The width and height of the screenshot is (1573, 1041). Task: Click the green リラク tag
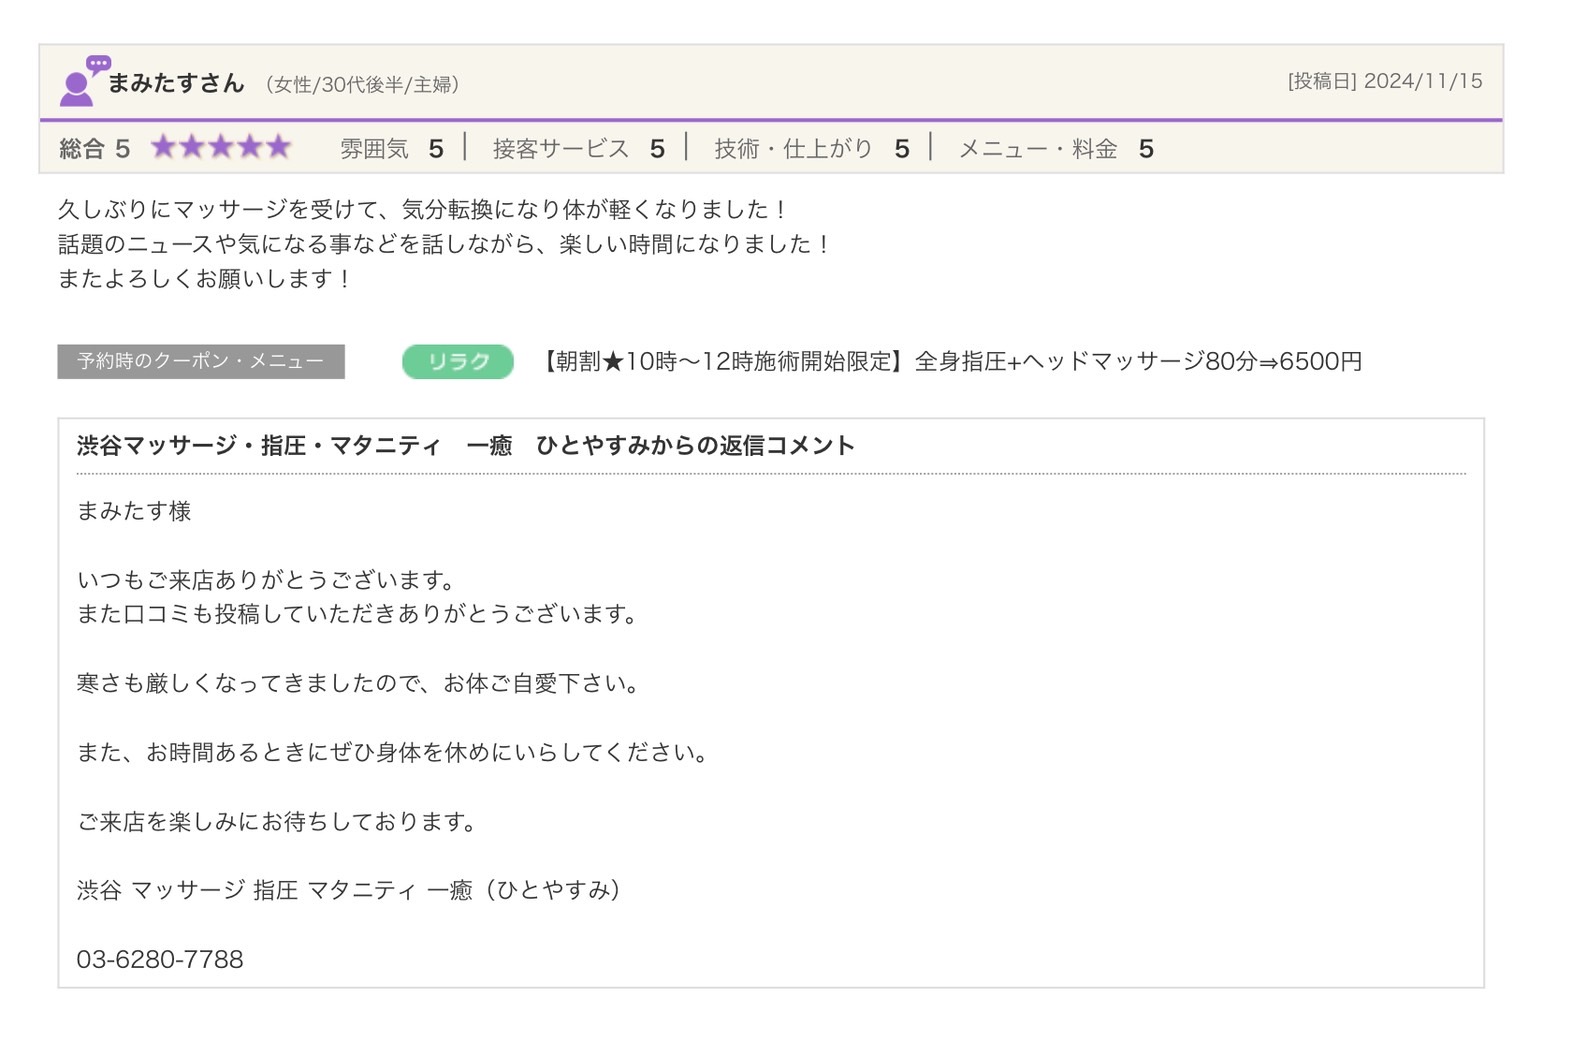click(458, 361)
